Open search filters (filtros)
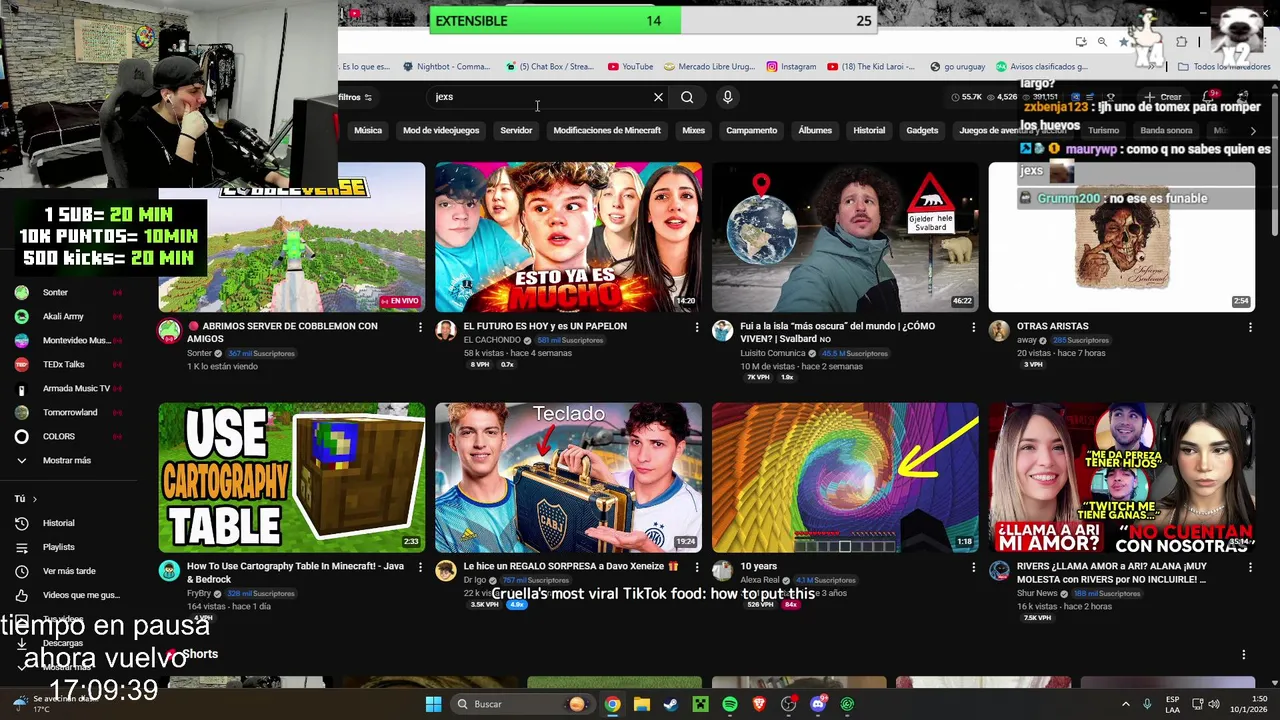This screenshot has height=720, width=1280. click(x=355, y=97)
